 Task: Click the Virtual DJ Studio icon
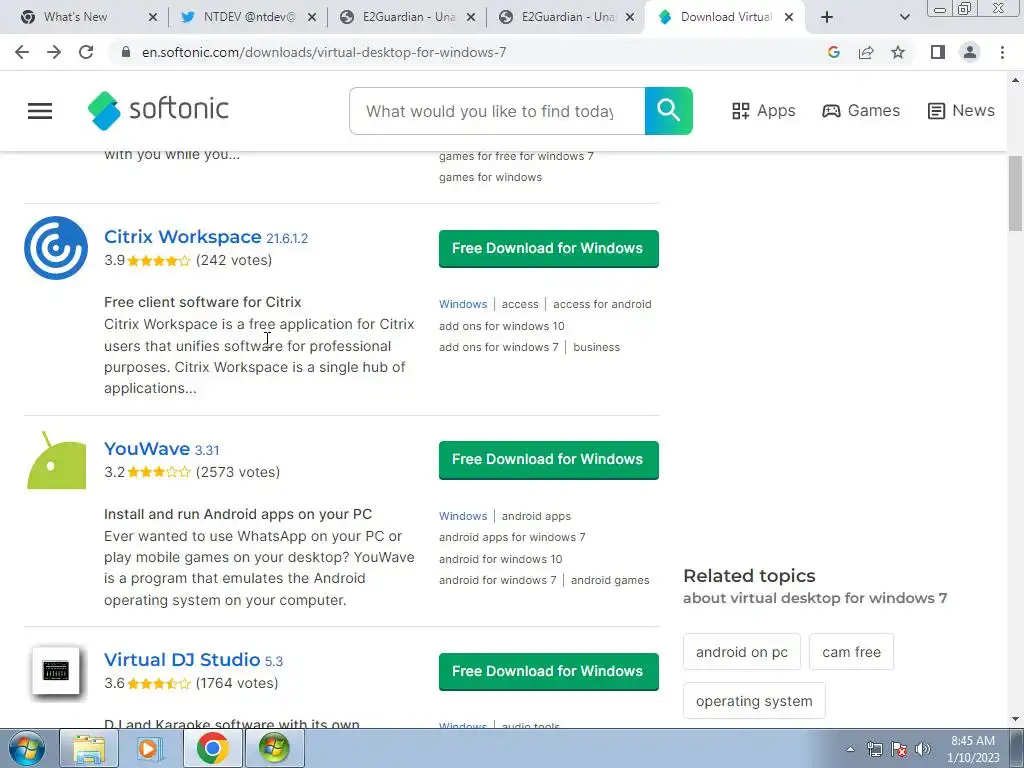(56, 671)
